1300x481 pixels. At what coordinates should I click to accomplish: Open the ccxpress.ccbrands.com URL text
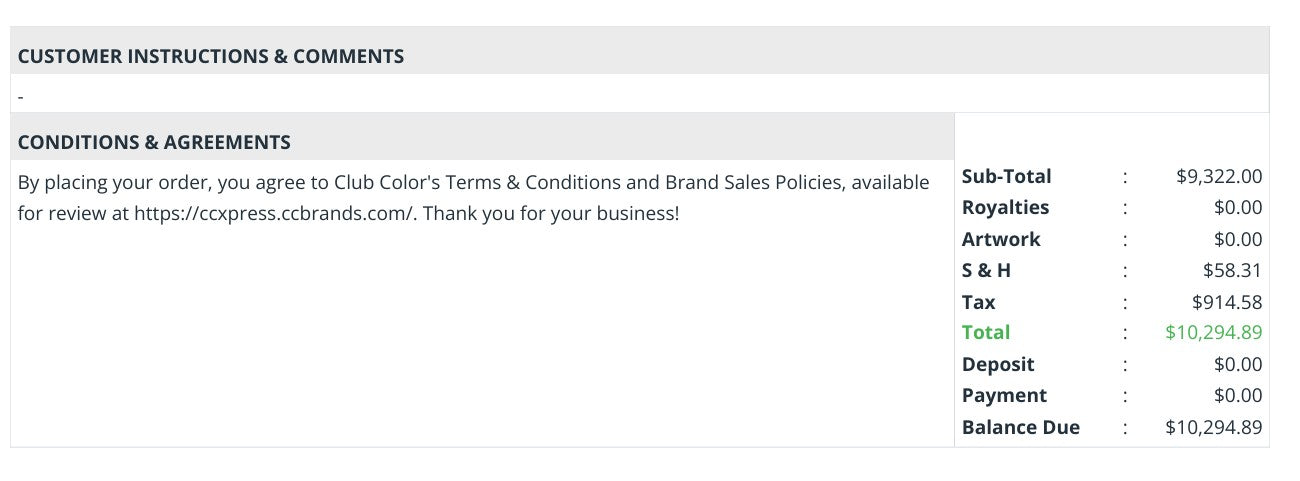coord(274,214)
